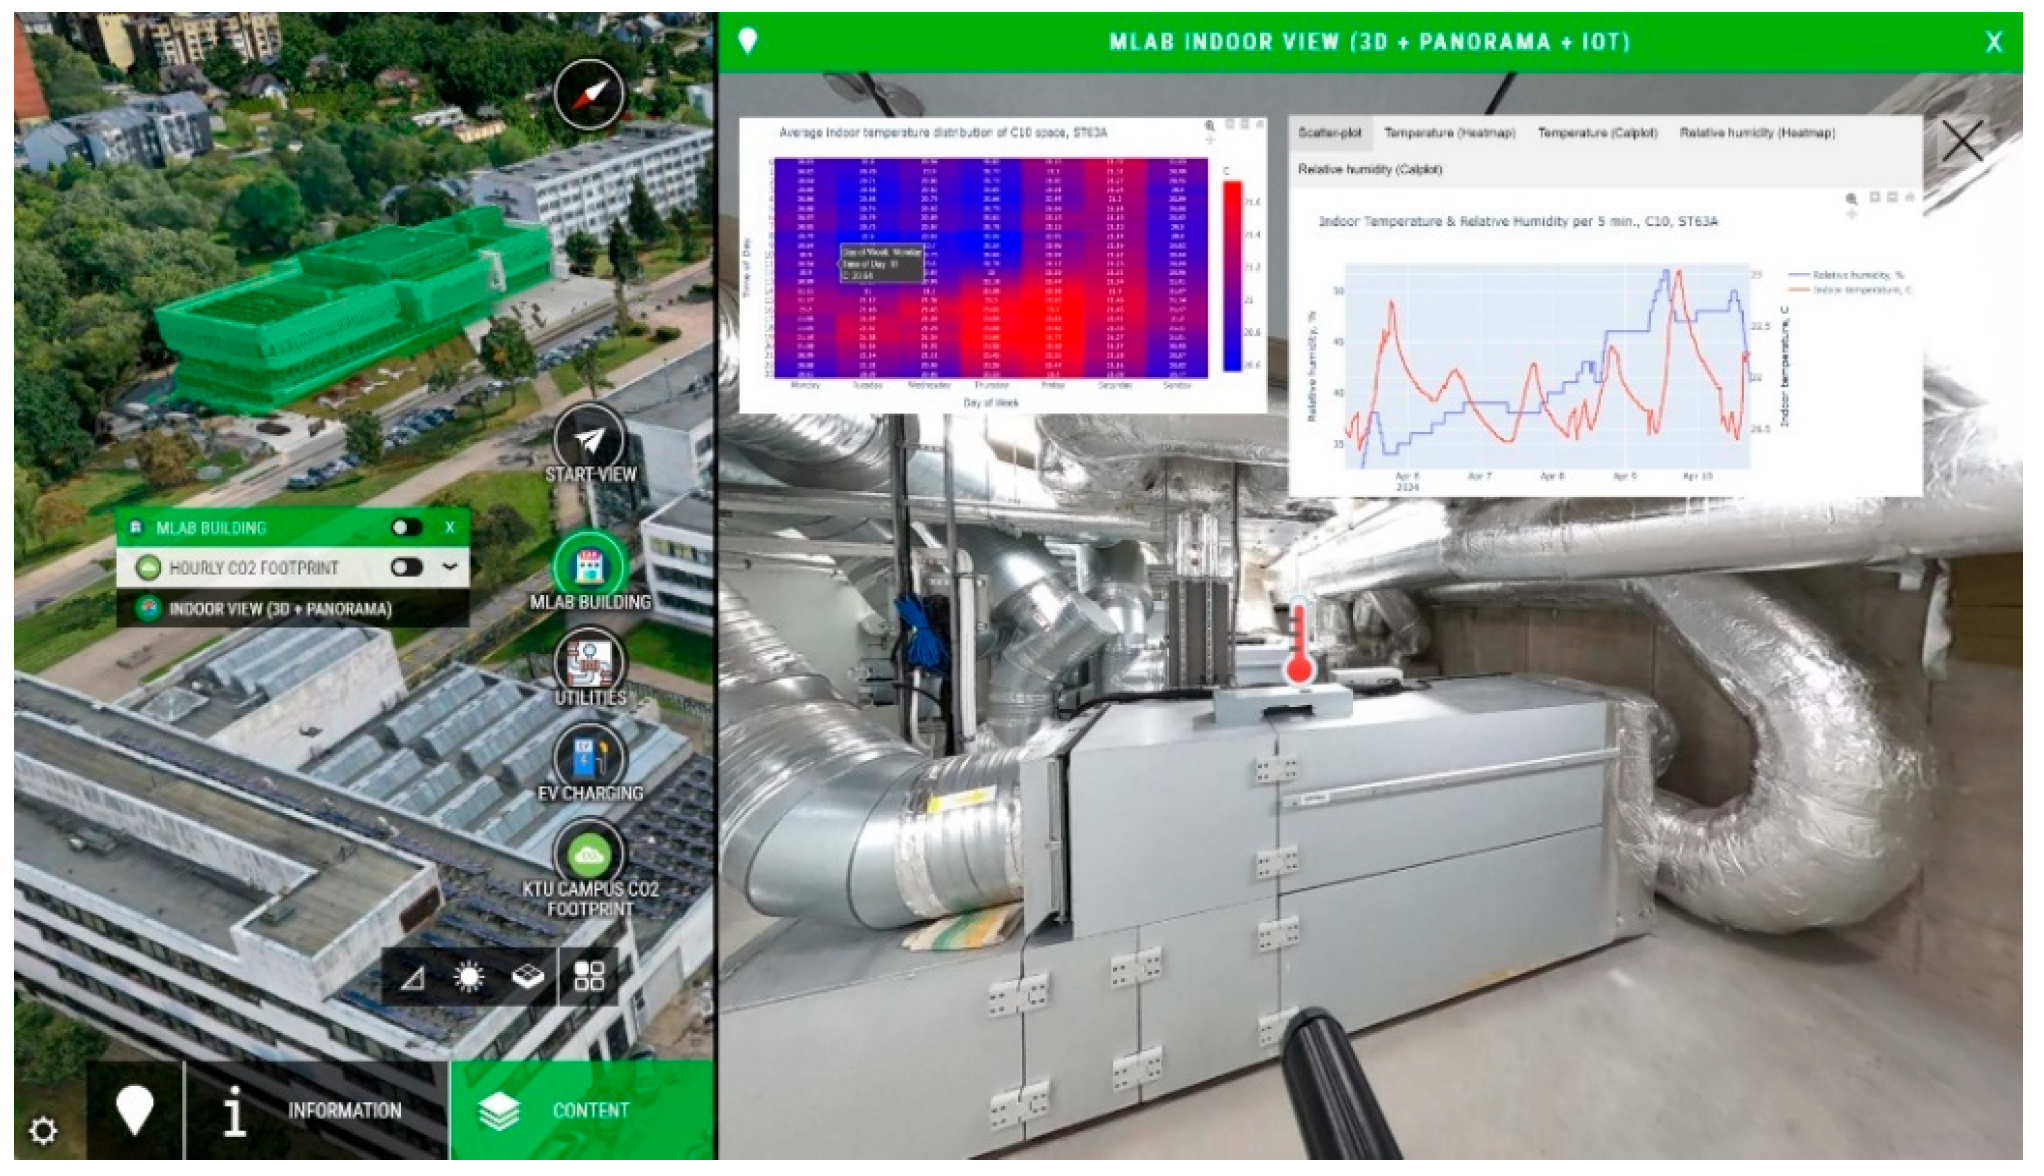Switch to Temperature (Heatmap) tab

1449,133
